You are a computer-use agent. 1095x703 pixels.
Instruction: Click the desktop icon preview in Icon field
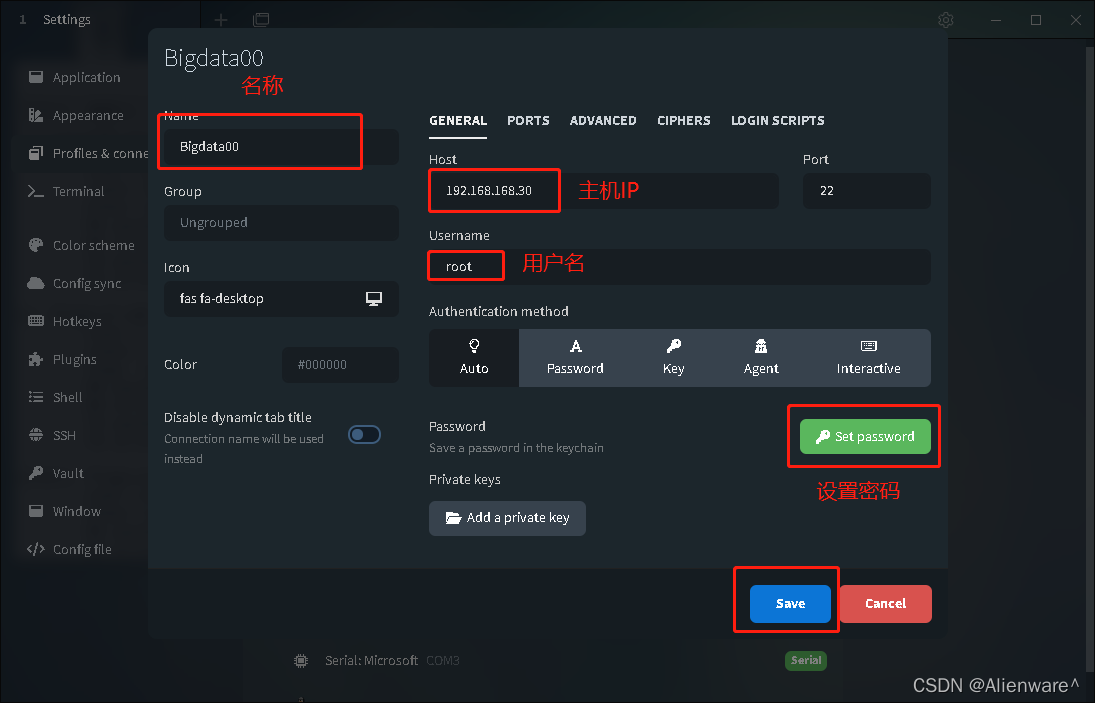pyautogui.click(x=374, y=299)
